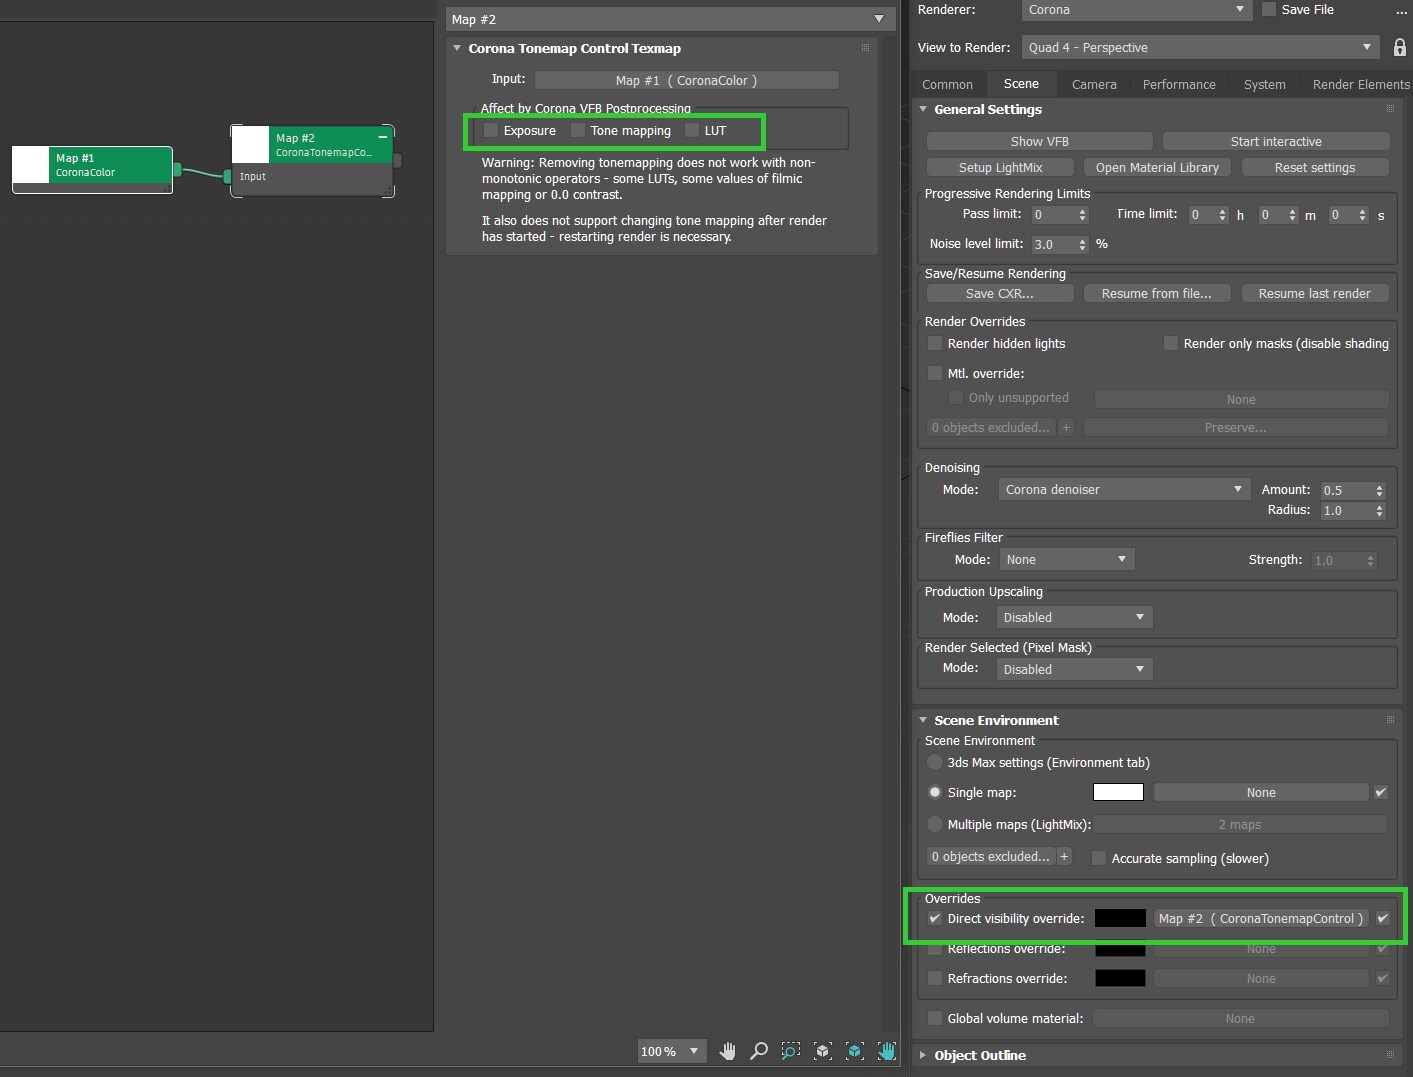Click Pan to Selected teal hand icon
1413x1077 pixels.
click(887, 1051)
